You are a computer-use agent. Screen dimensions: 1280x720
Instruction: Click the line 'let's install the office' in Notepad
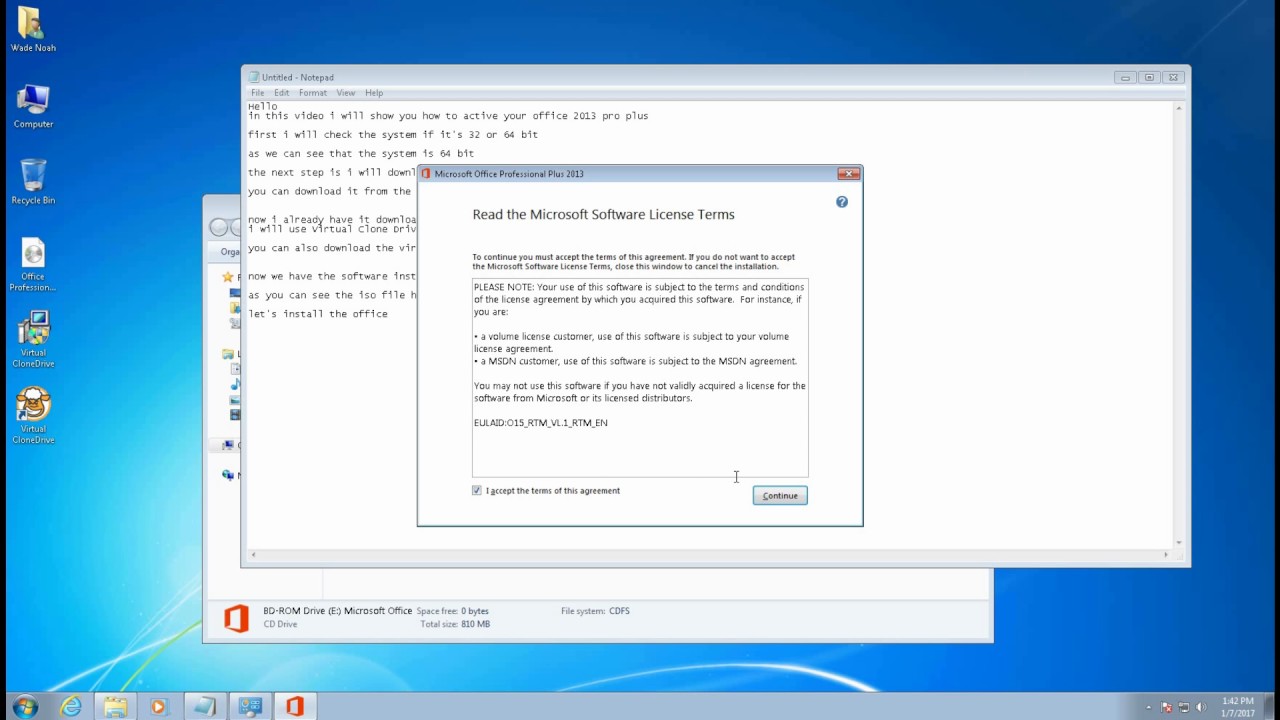pyautogui.click(x=318, y=314)
